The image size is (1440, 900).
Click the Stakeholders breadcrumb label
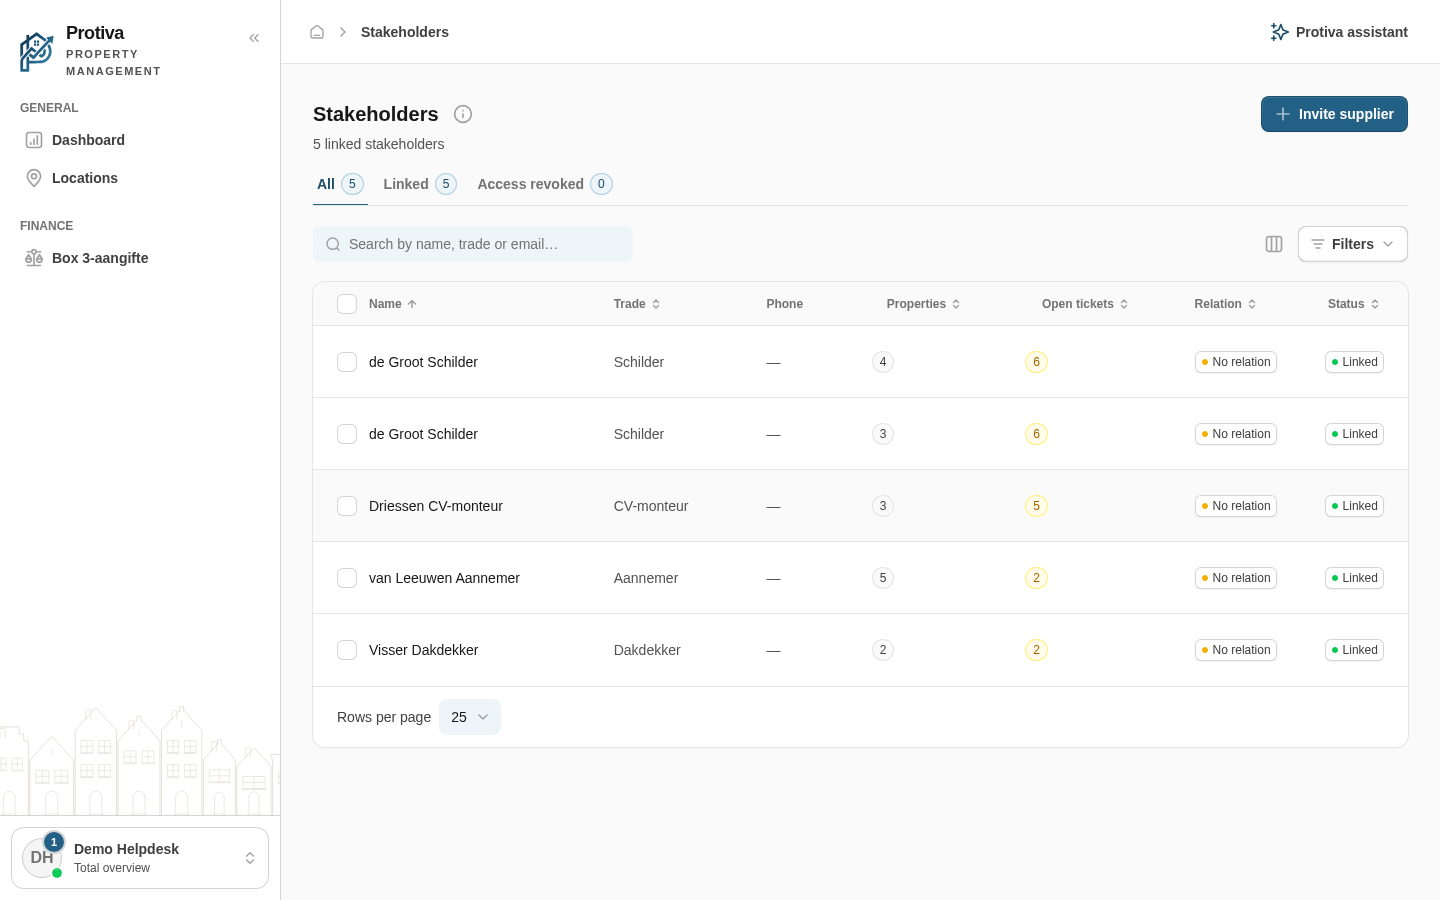point(405,32)
